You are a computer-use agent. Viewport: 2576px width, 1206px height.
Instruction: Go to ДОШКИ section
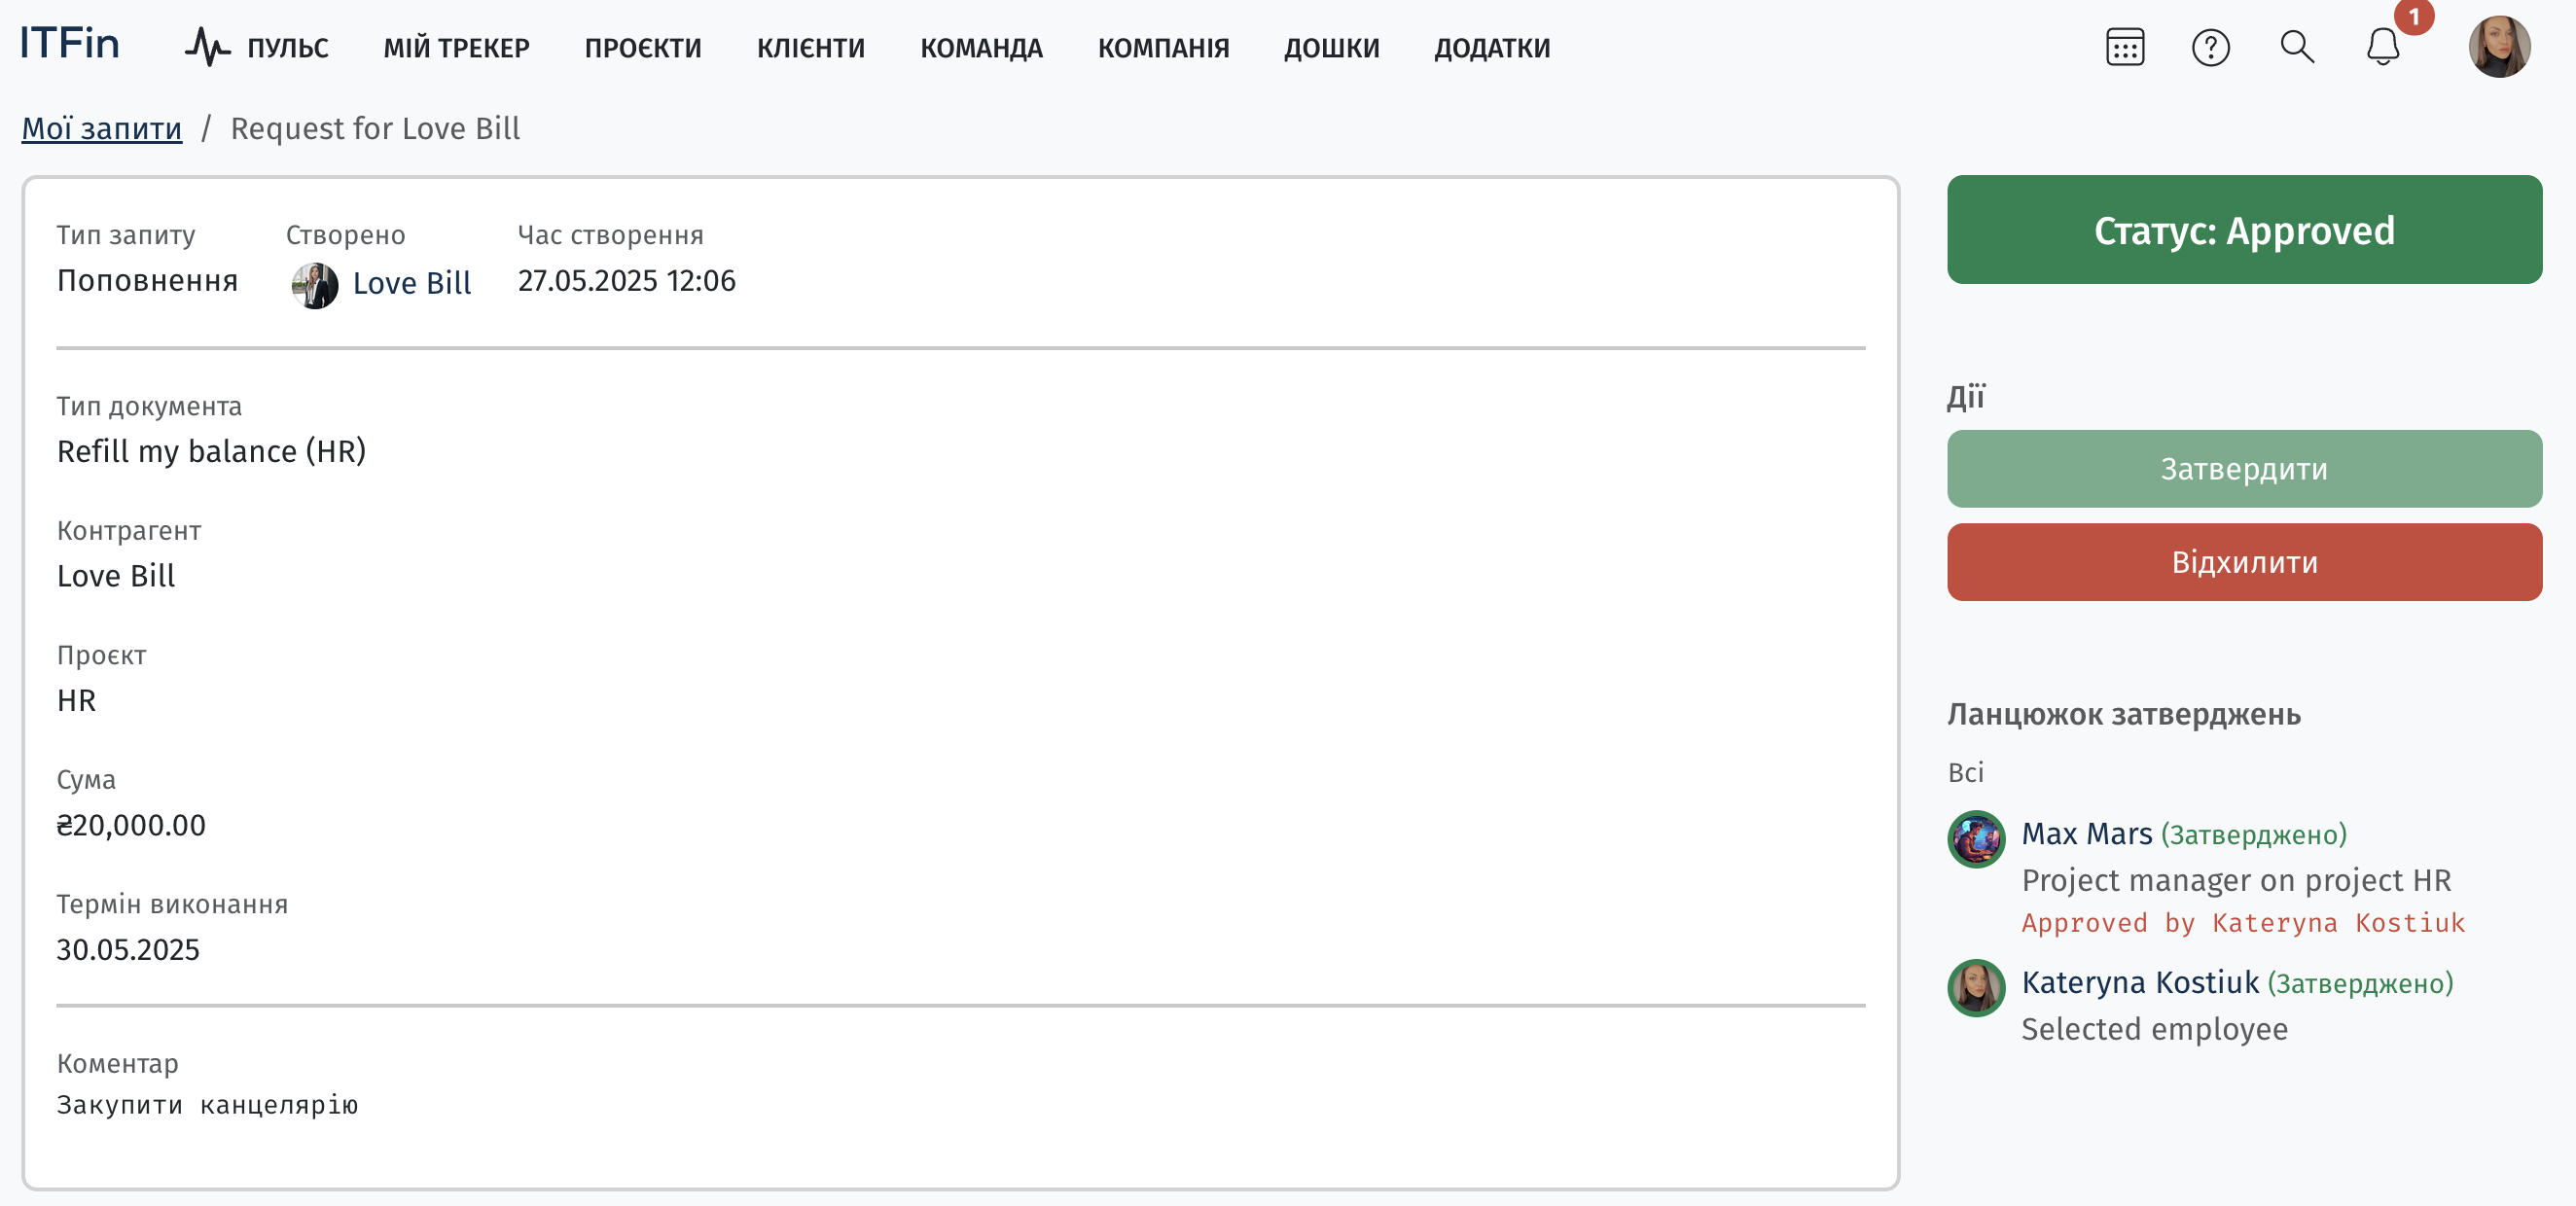pyautogui.click(x=1331, y=48)
